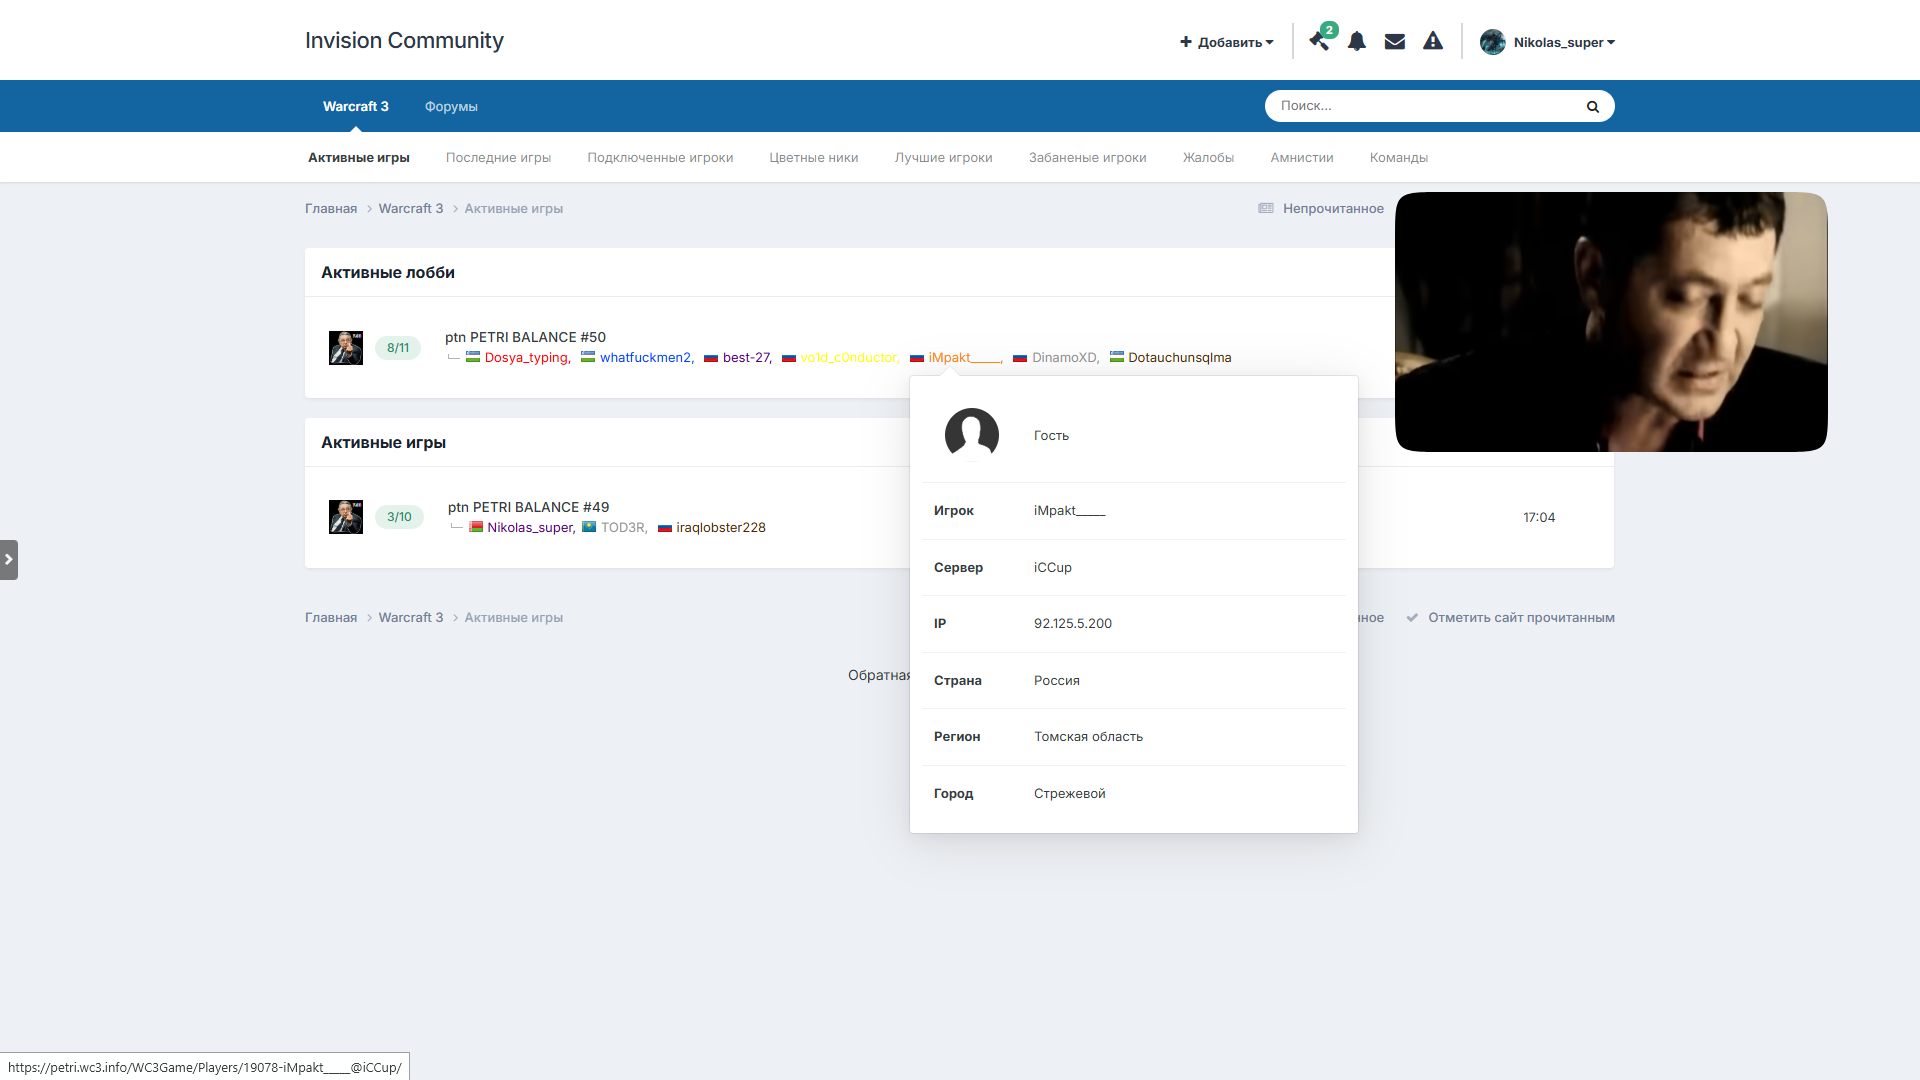
Task: Open the Добавить dropdown
Action: pos(1227,42)
